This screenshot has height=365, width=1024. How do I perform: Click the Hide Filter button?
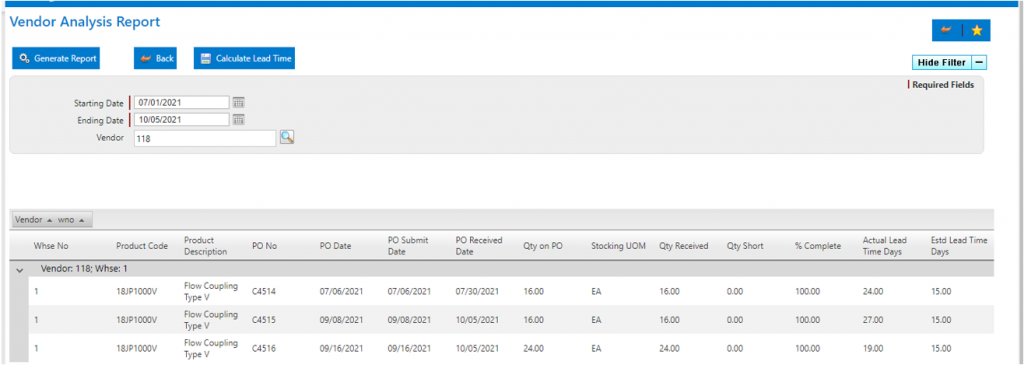pyautogui.click(x=942, y=63)
